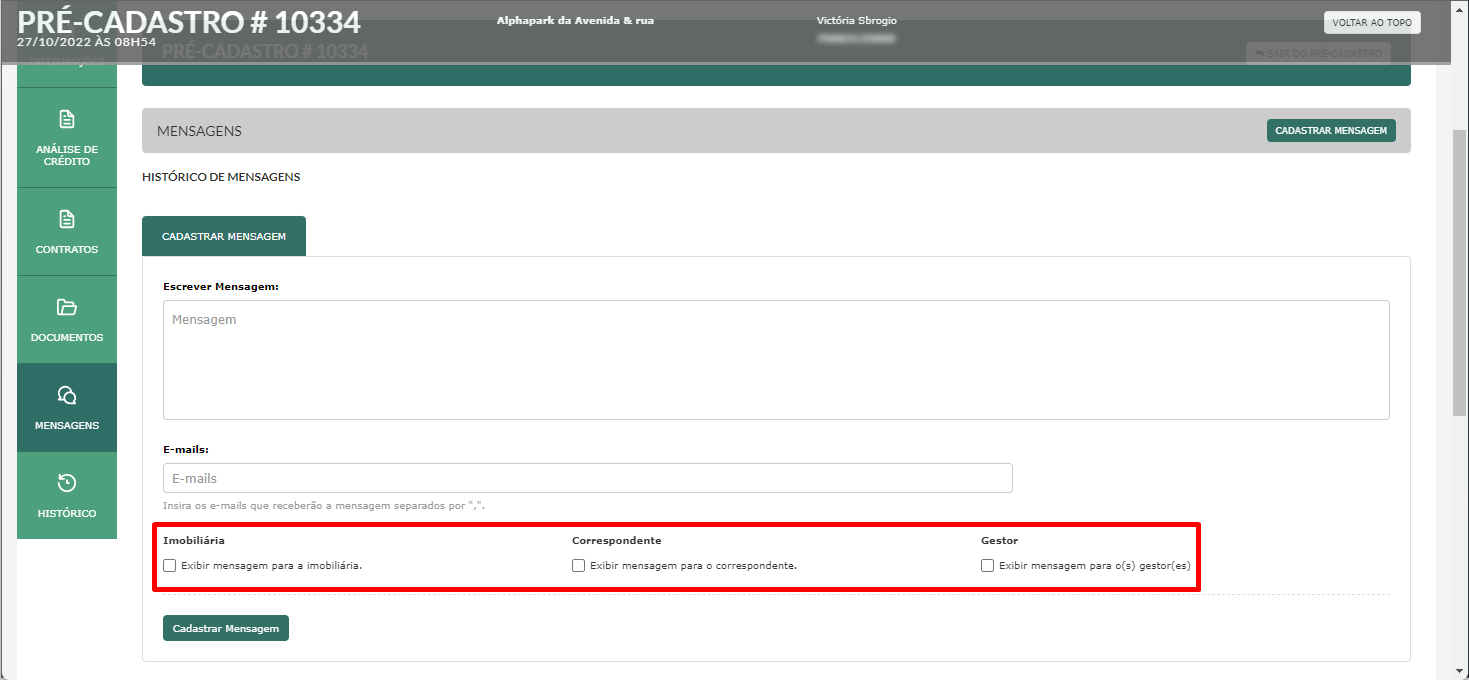Click the Victória Sbrogio name in header
The height and width of the screenshot is (680, 1469).
[857, 21]
